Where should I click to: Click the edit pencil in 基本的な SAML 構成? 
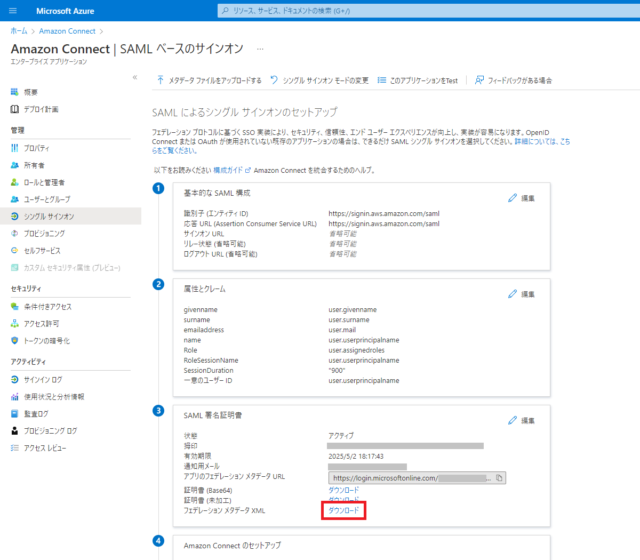512,198
